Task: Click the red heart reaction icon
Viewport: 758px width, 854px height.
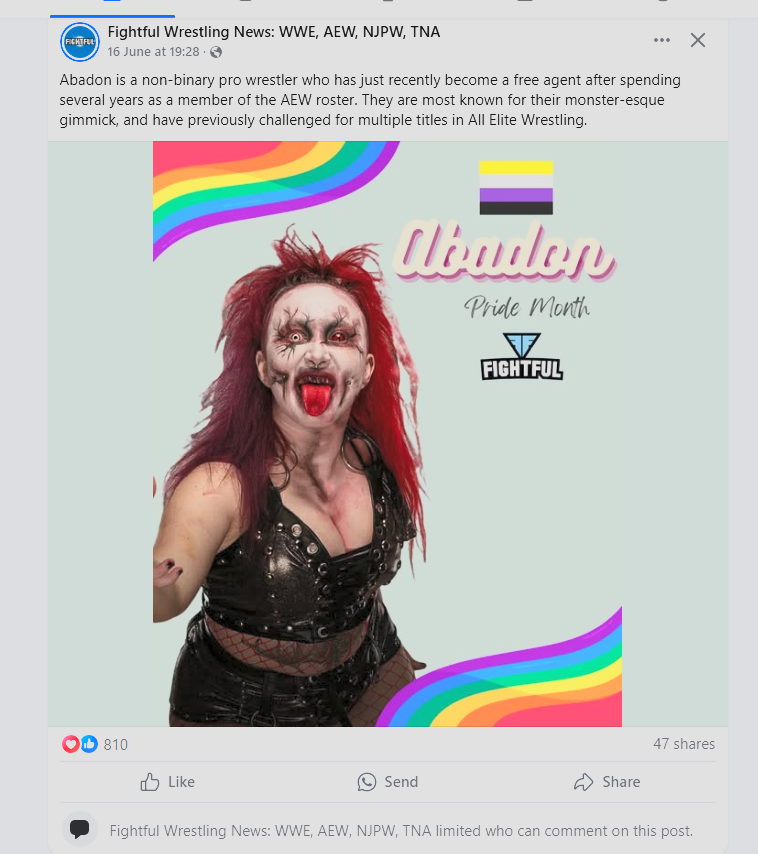Action: [x=70, y=744]
